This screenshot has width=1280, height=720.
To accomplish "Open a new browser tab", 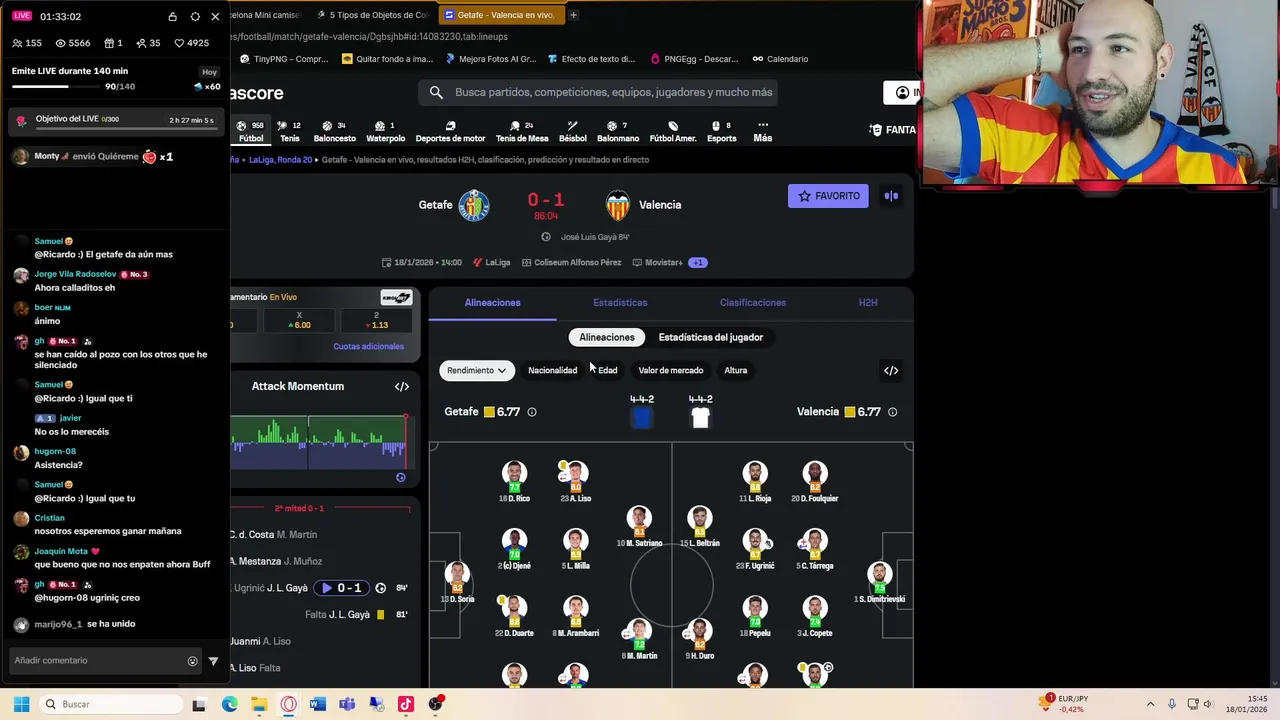I will click(573, 15).
